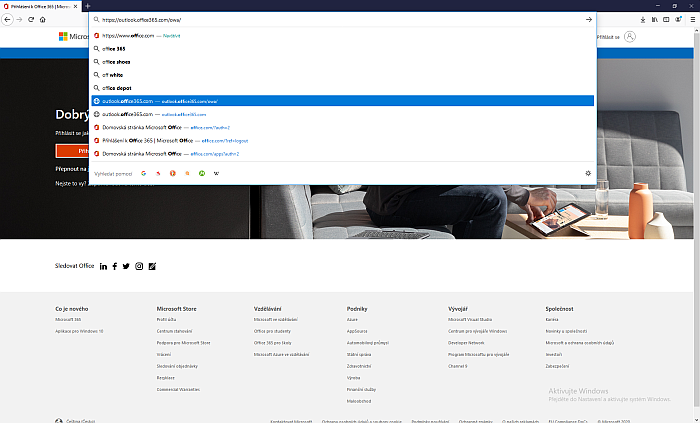Screen dimensions: 700x423
Task: Open the office.com/apps?auth=2 history suggestion
Action: [x=342, y=154]
